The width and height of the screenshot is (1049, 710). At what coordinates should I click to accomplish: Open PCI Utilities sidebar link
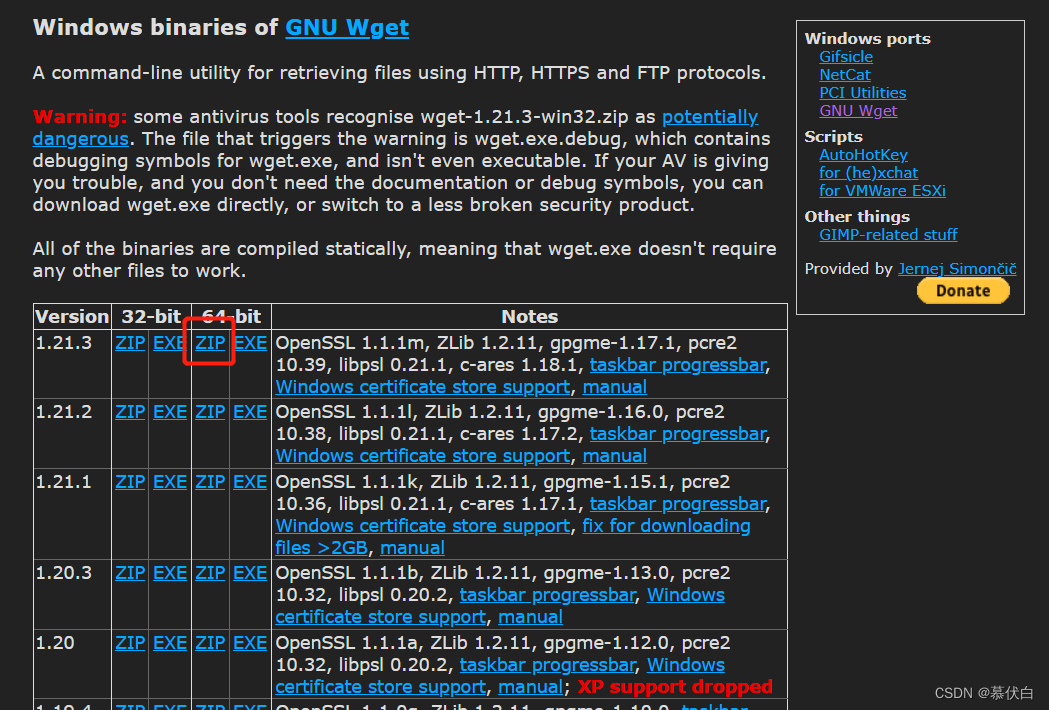[x=862, y=93]
